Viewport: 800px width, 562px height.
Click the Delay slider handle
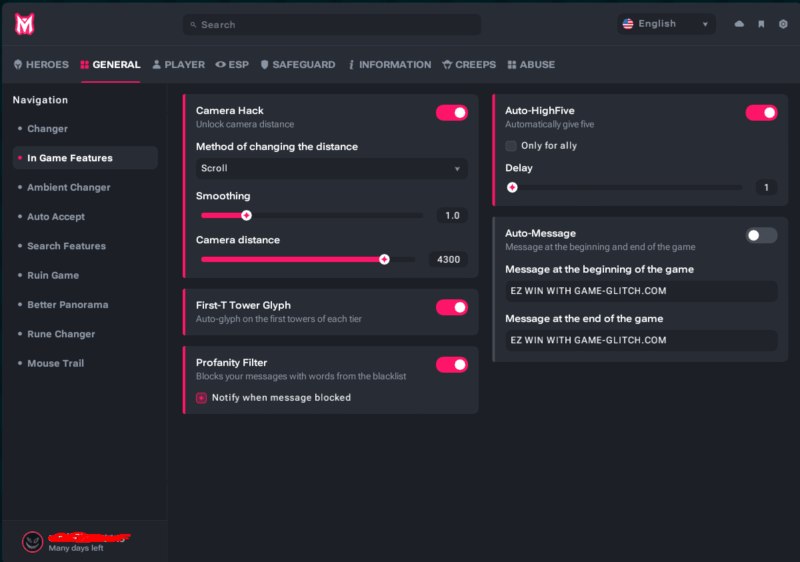click(512, 187)
